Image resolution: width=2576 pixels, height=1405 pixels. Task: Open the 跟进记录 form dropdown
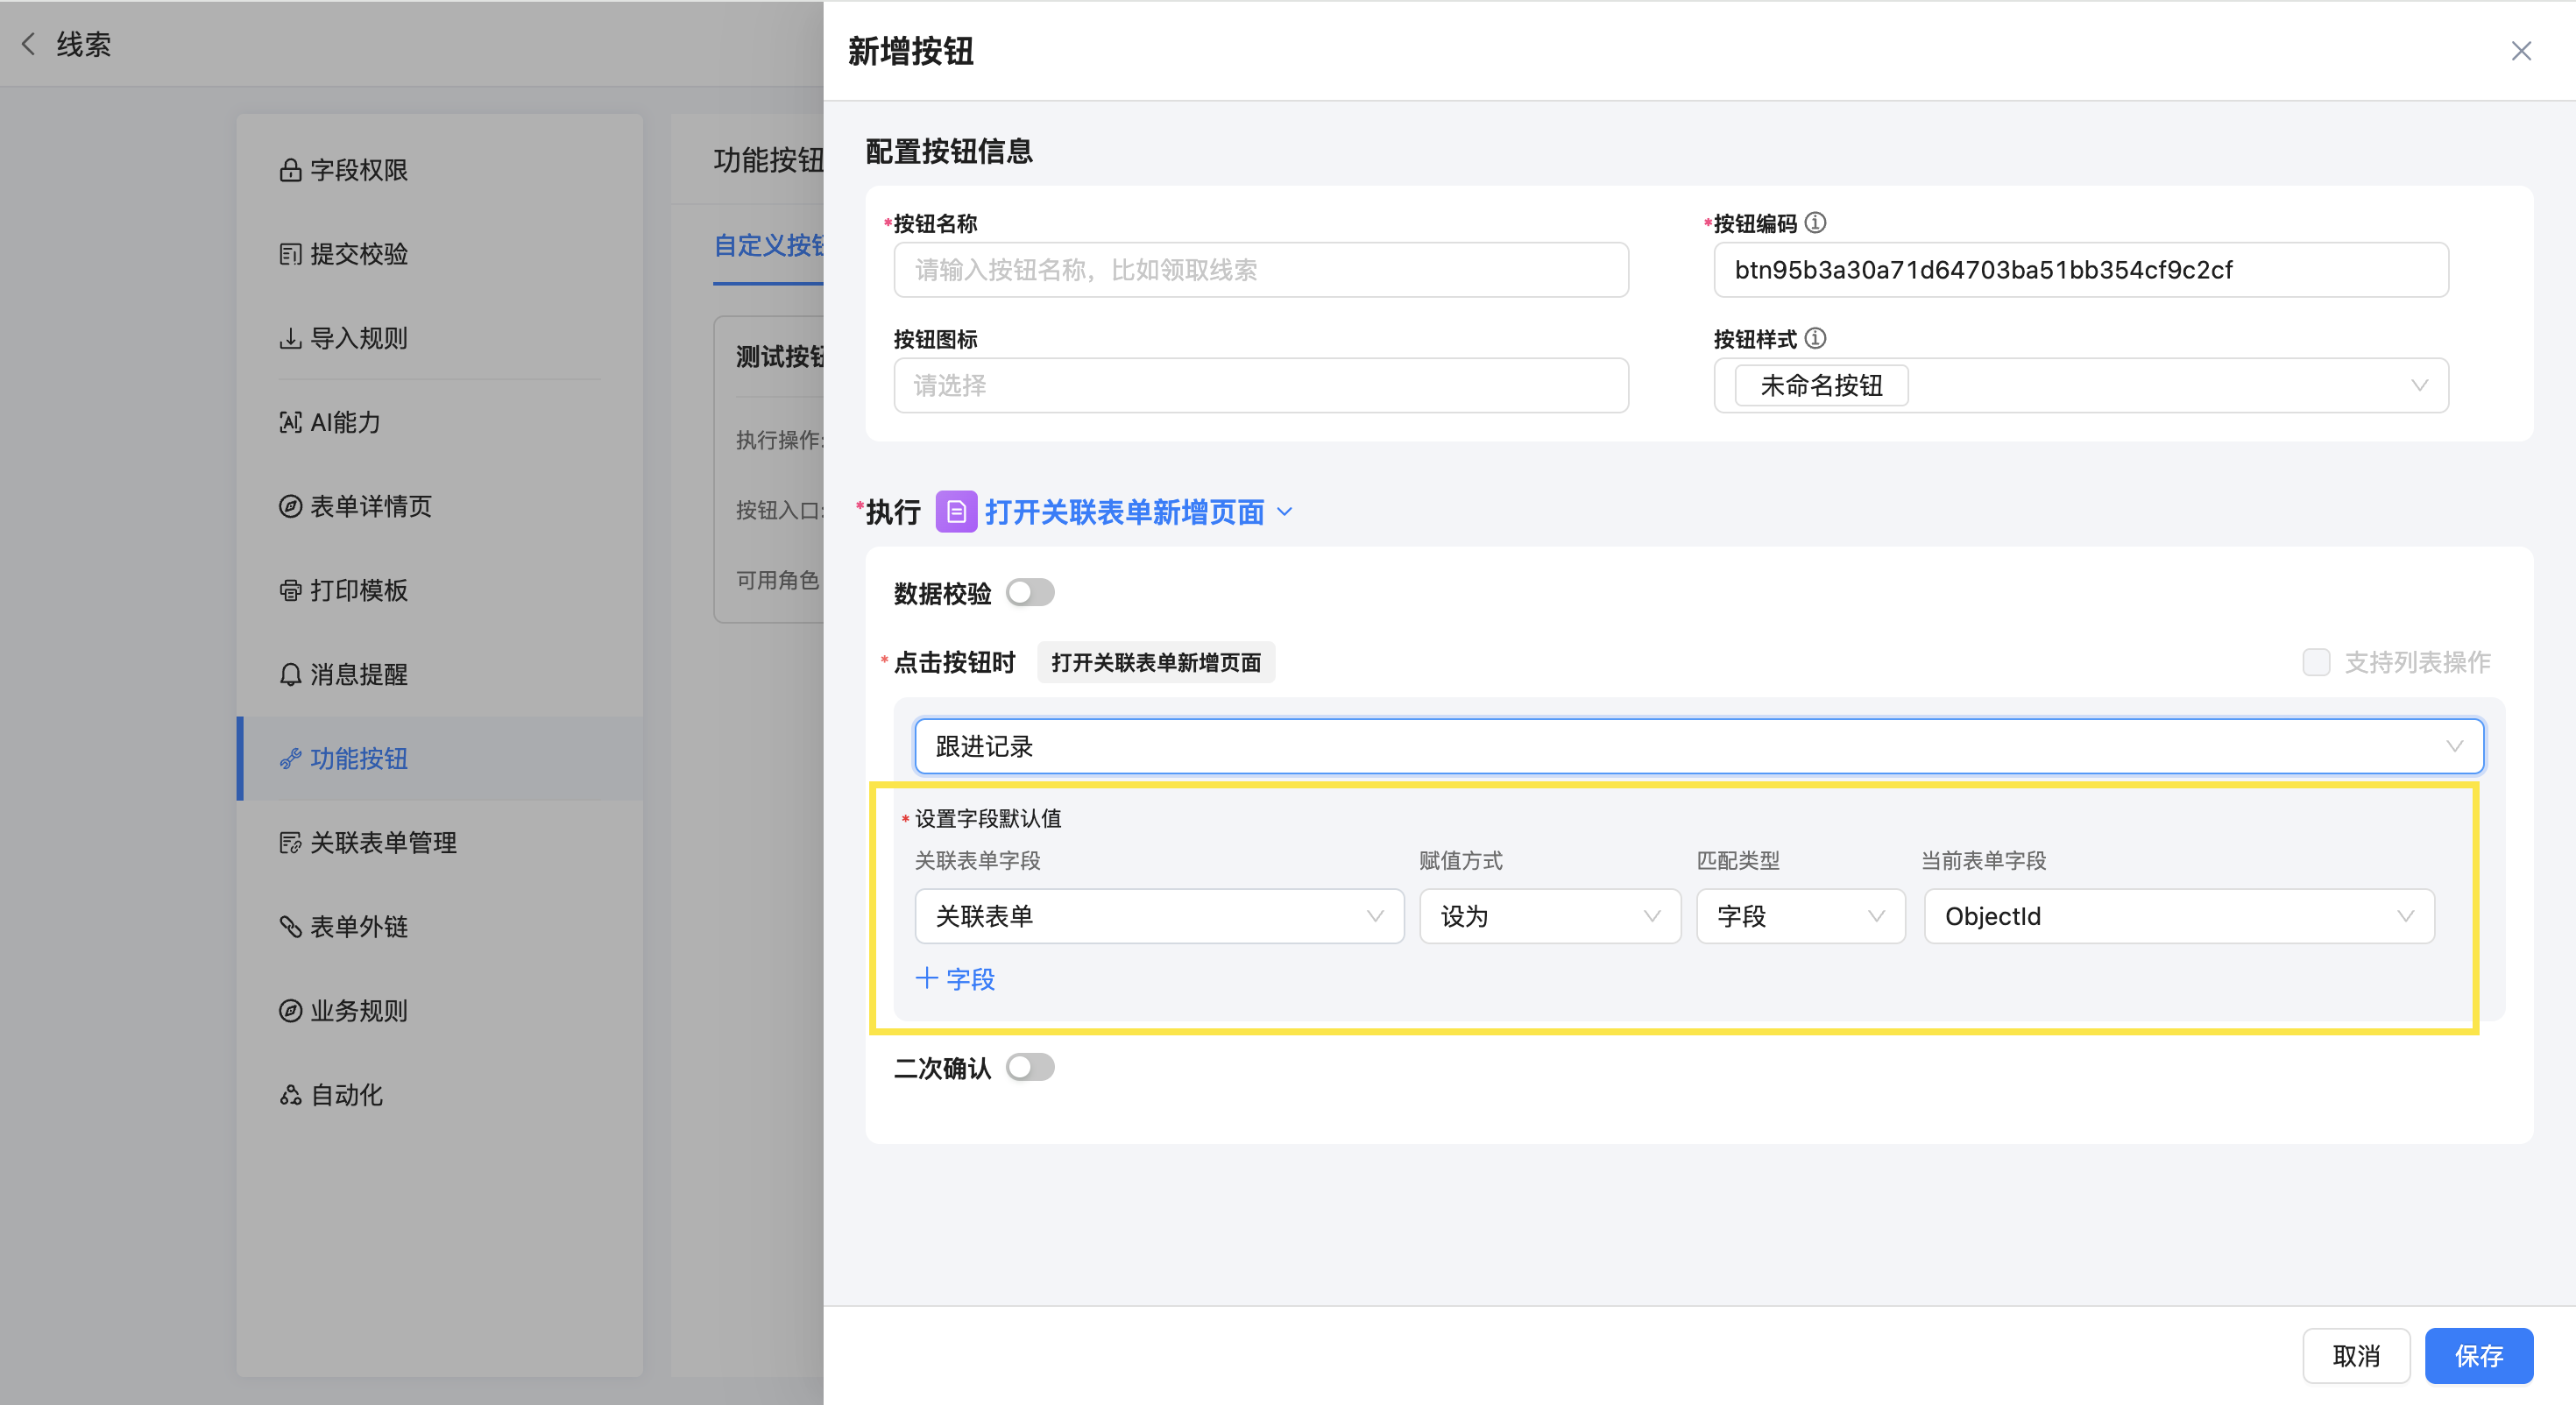[1698, 746]
